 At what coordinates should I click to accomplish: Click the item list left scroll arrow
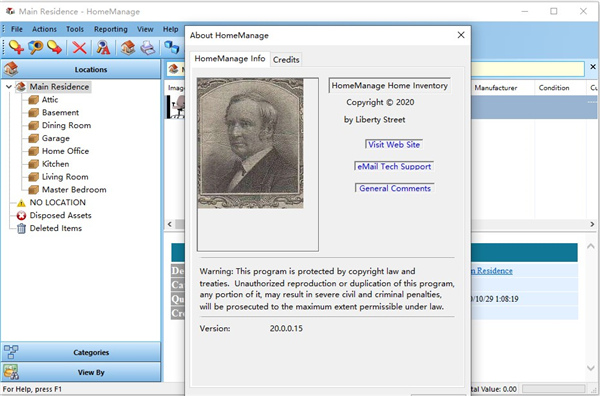point(170,224)
